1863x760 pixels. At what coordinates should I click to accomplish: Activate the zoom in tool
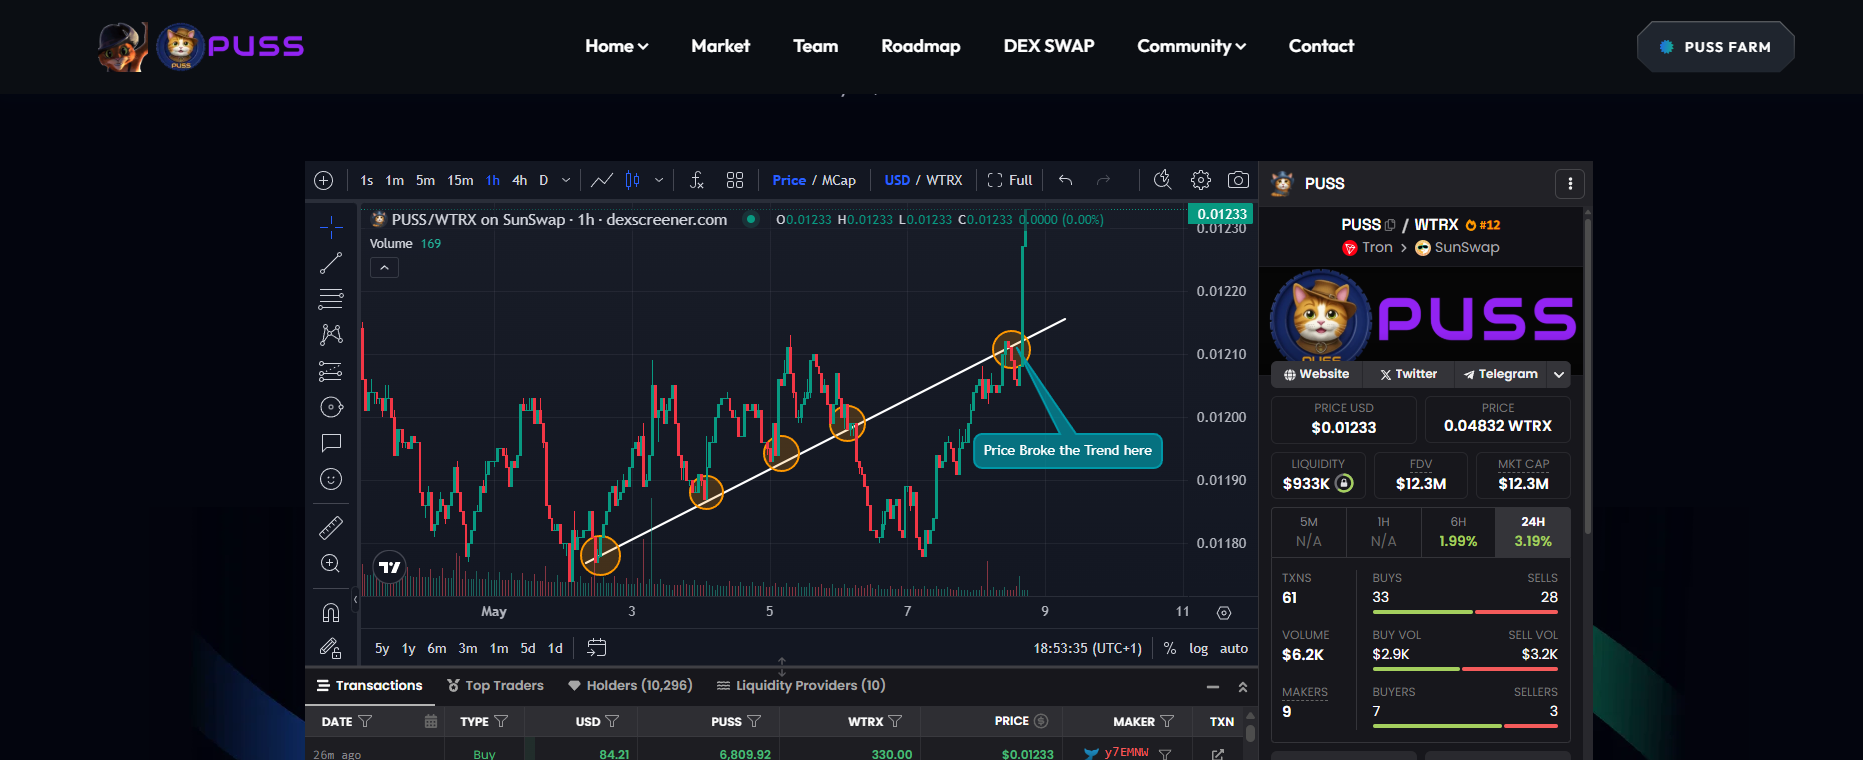coord(331,563)
